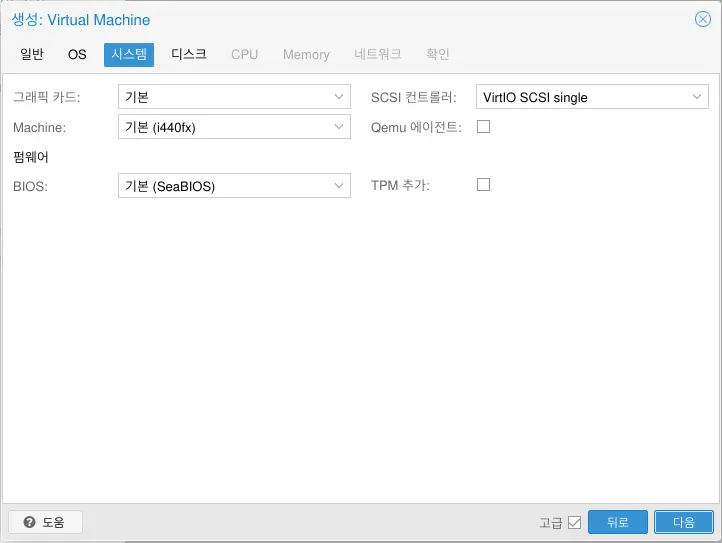The height and width of the screenshot is (543, 722).
Task: Toggle the 고급 advanced checkbox
Action: point(574,522)
